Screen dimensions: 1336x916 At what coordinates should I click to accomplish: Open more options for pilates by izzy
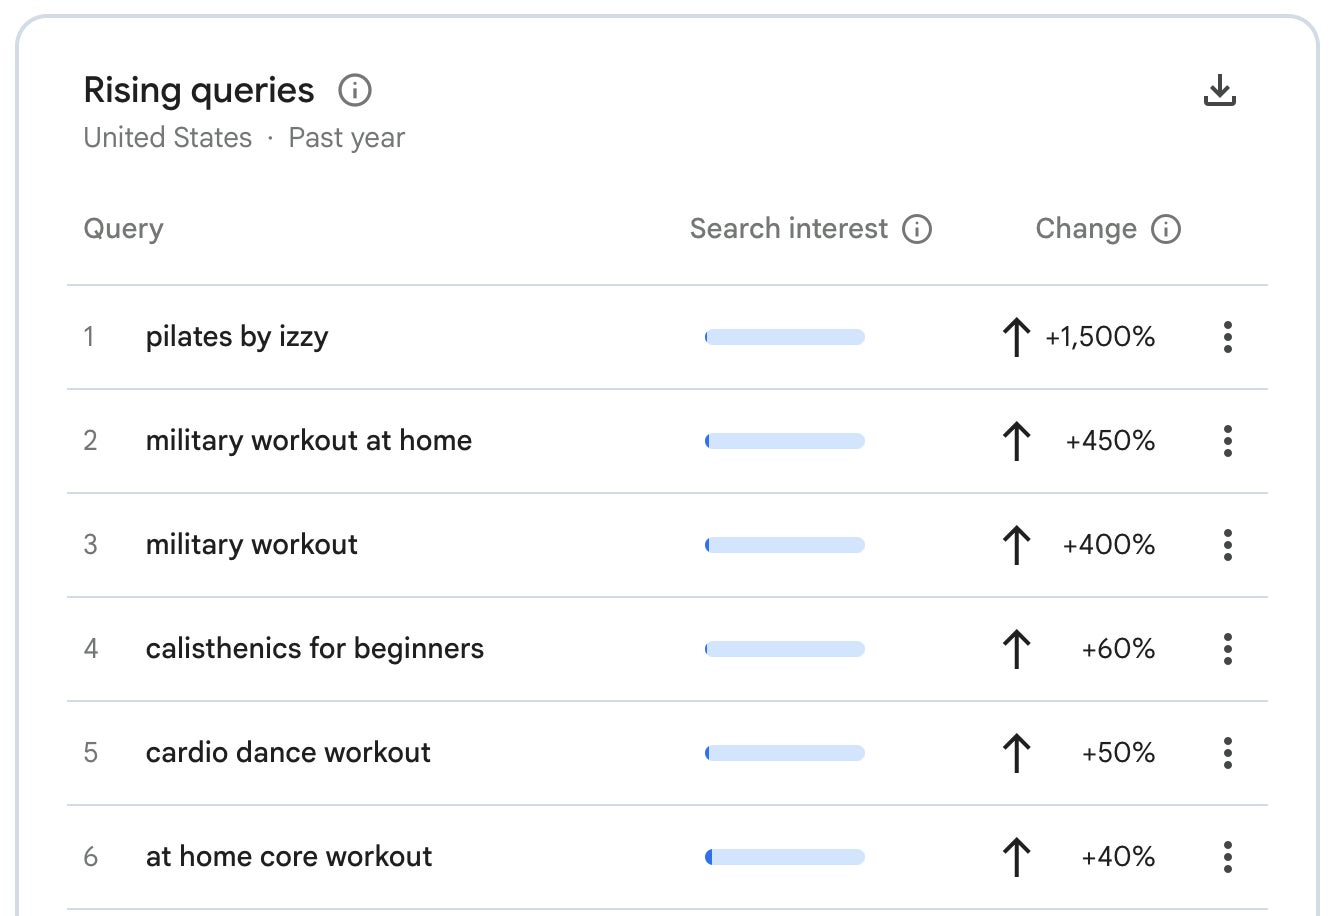(1228, 337)
